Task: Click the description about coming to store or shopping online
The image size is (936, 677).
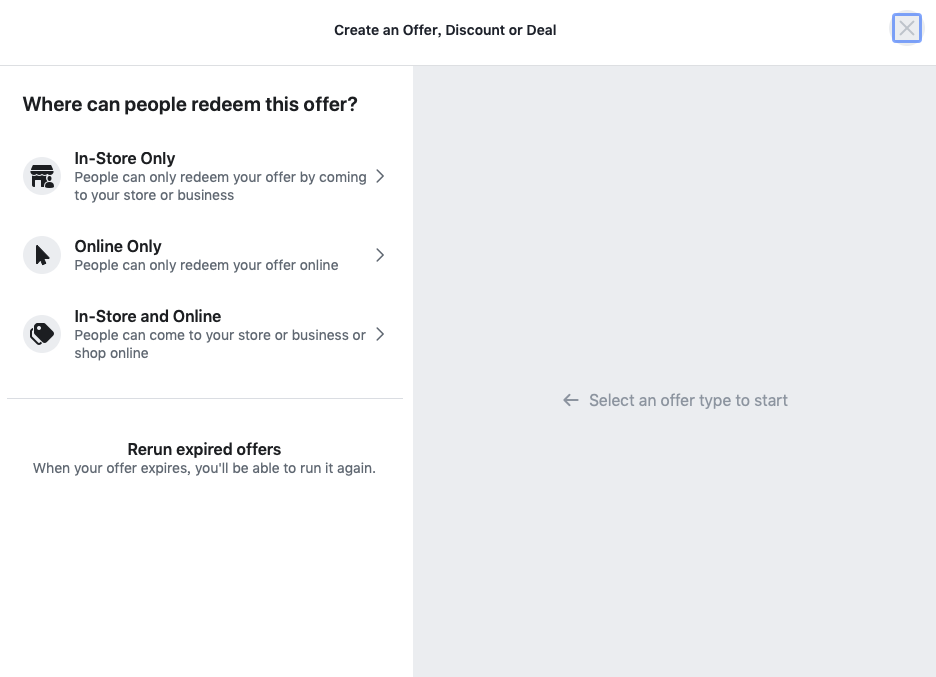Action: point(220,344)
